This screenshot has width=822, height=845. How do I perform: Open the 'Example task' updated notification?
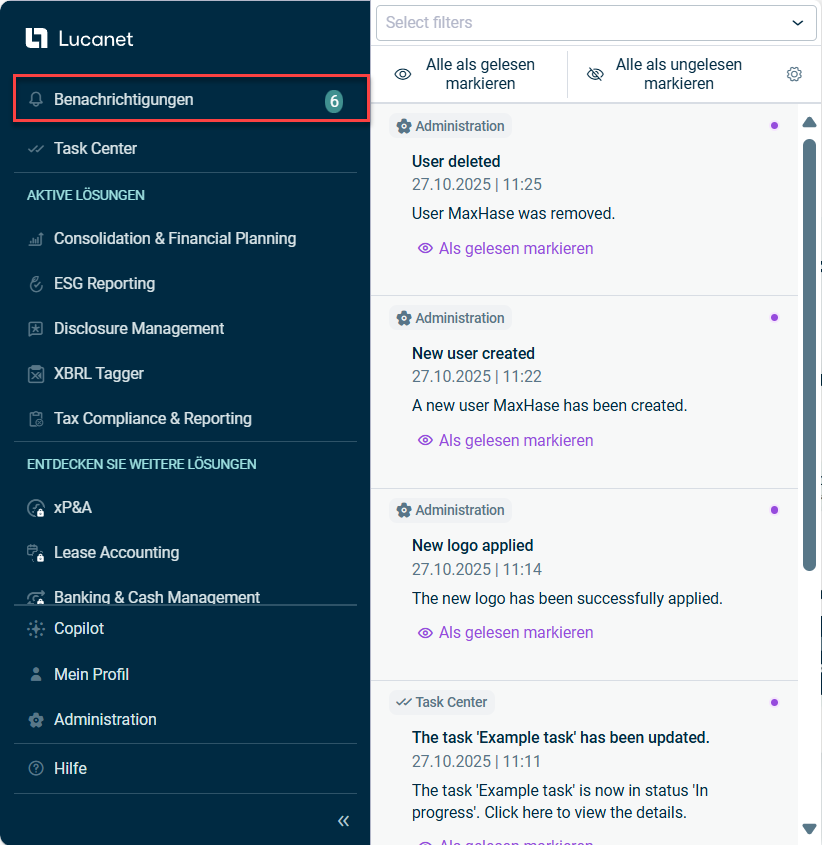pyautogui.click(x=560, y=738)
